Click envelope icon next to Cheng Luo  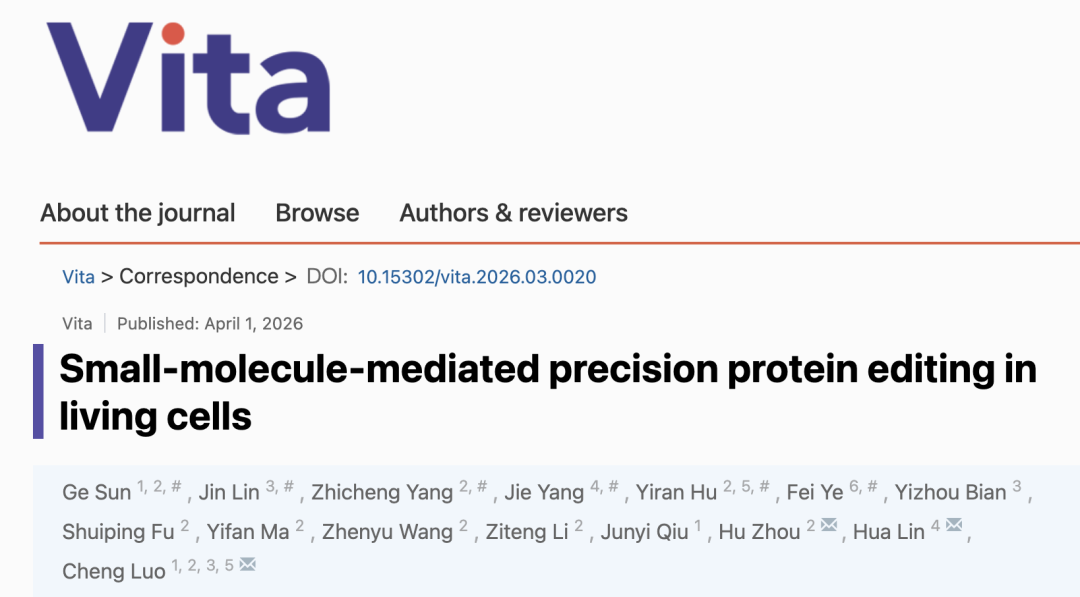(x=247, y=565)
